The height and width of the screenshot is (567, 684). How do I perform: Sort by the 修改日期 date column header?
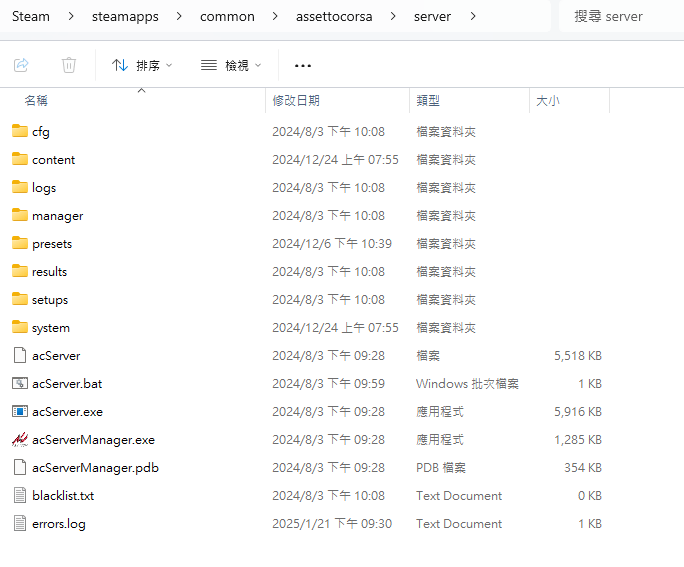[x=337, y=101]
